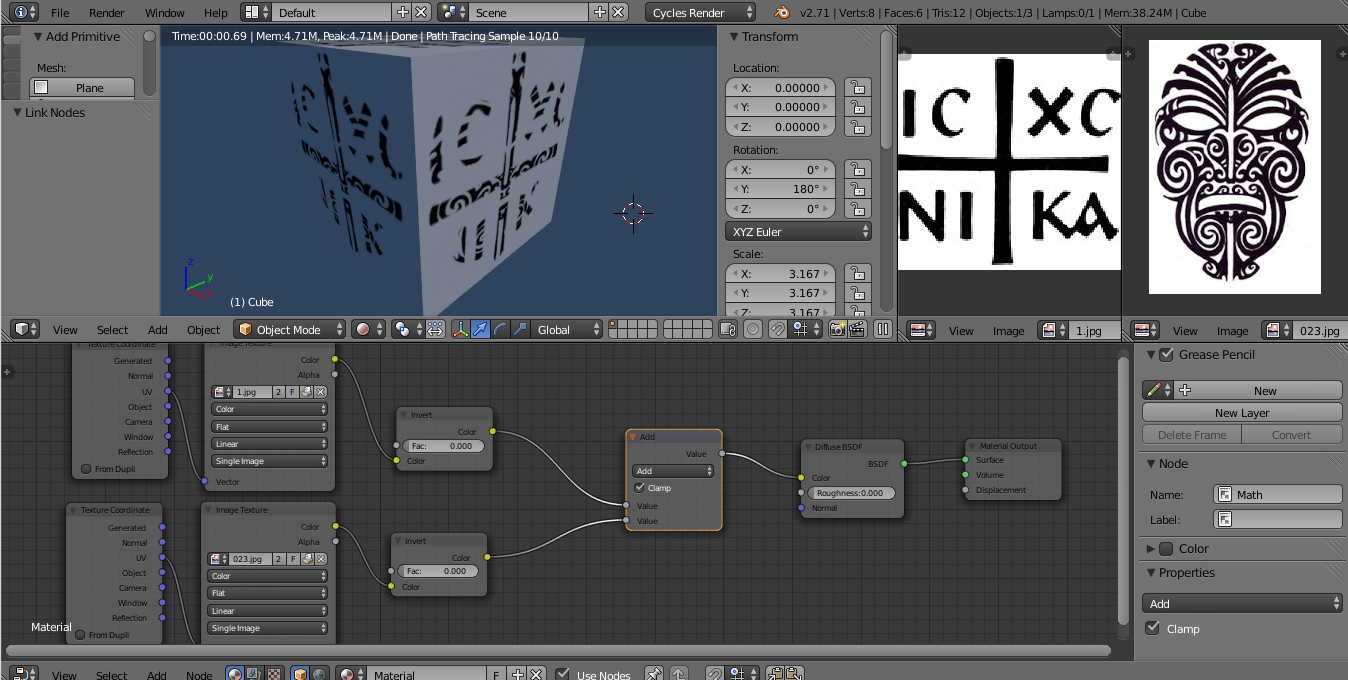Click the paste nodes clipboard icon
The height and width of the screenshot is (680, 1348).
coord(793,675)
